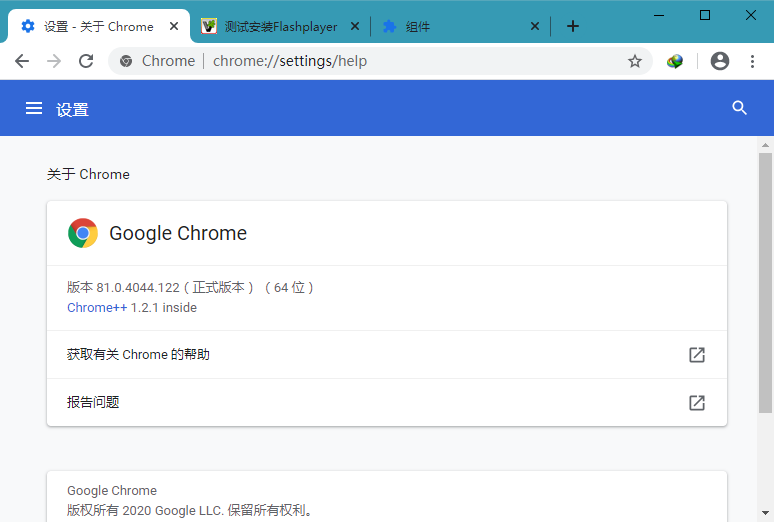Image resolution: width=774 pixels, height=522 pixels.
Task: Click the 设置 title in the blue header
Action: point(72,109)
